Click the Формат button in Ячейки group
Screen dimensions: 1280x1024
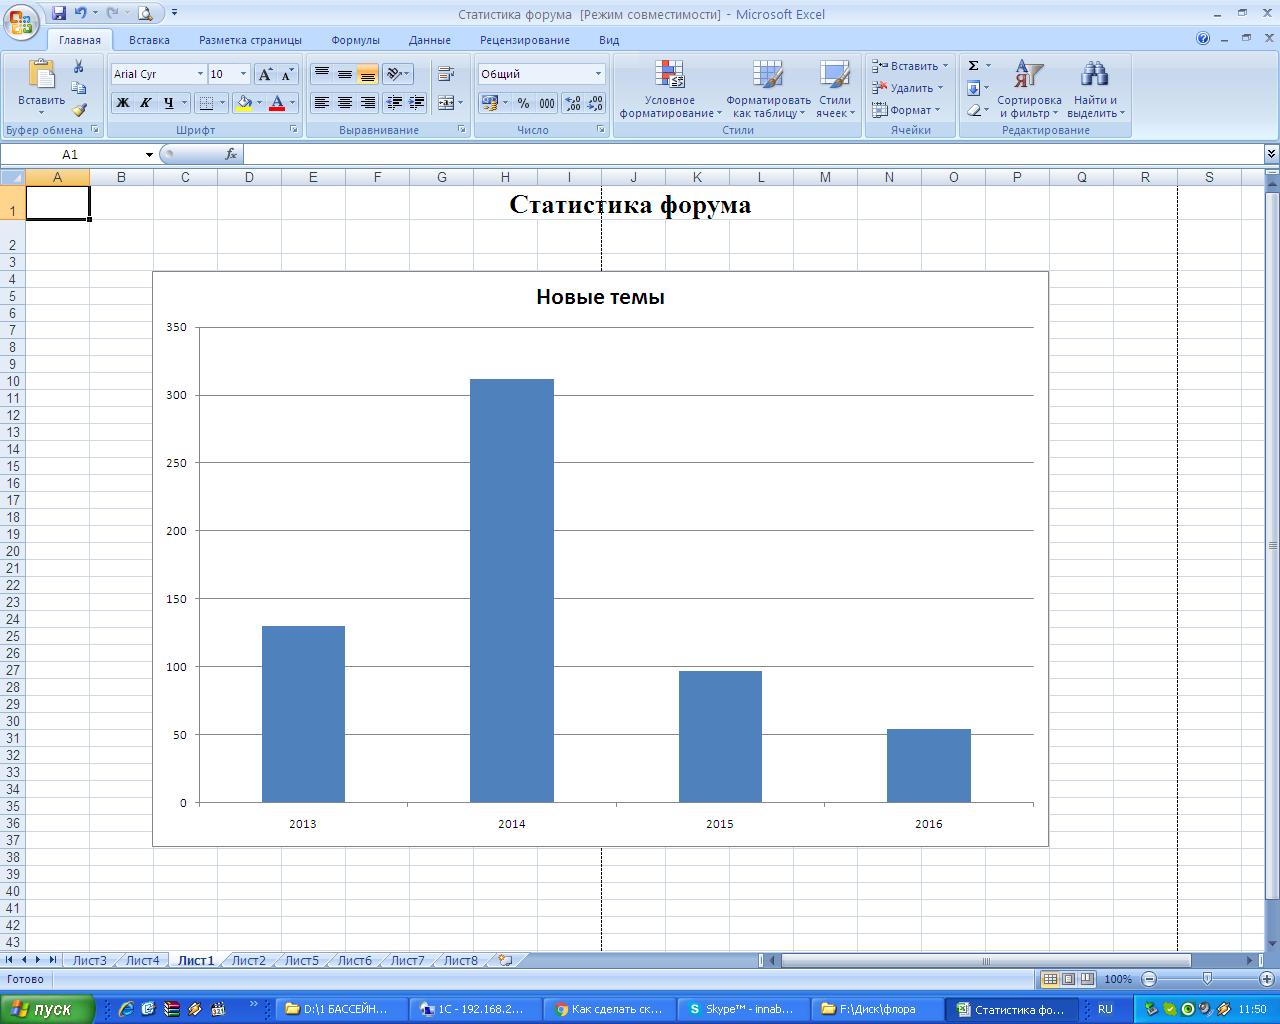pyautogui.click(x=908, y=110)
